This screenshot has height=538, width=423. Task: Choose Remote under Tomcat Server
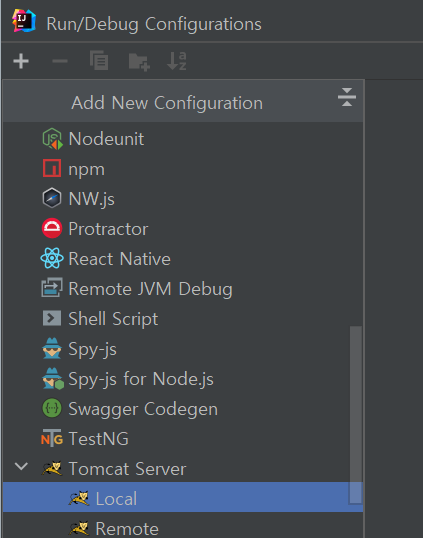[183, 526]
